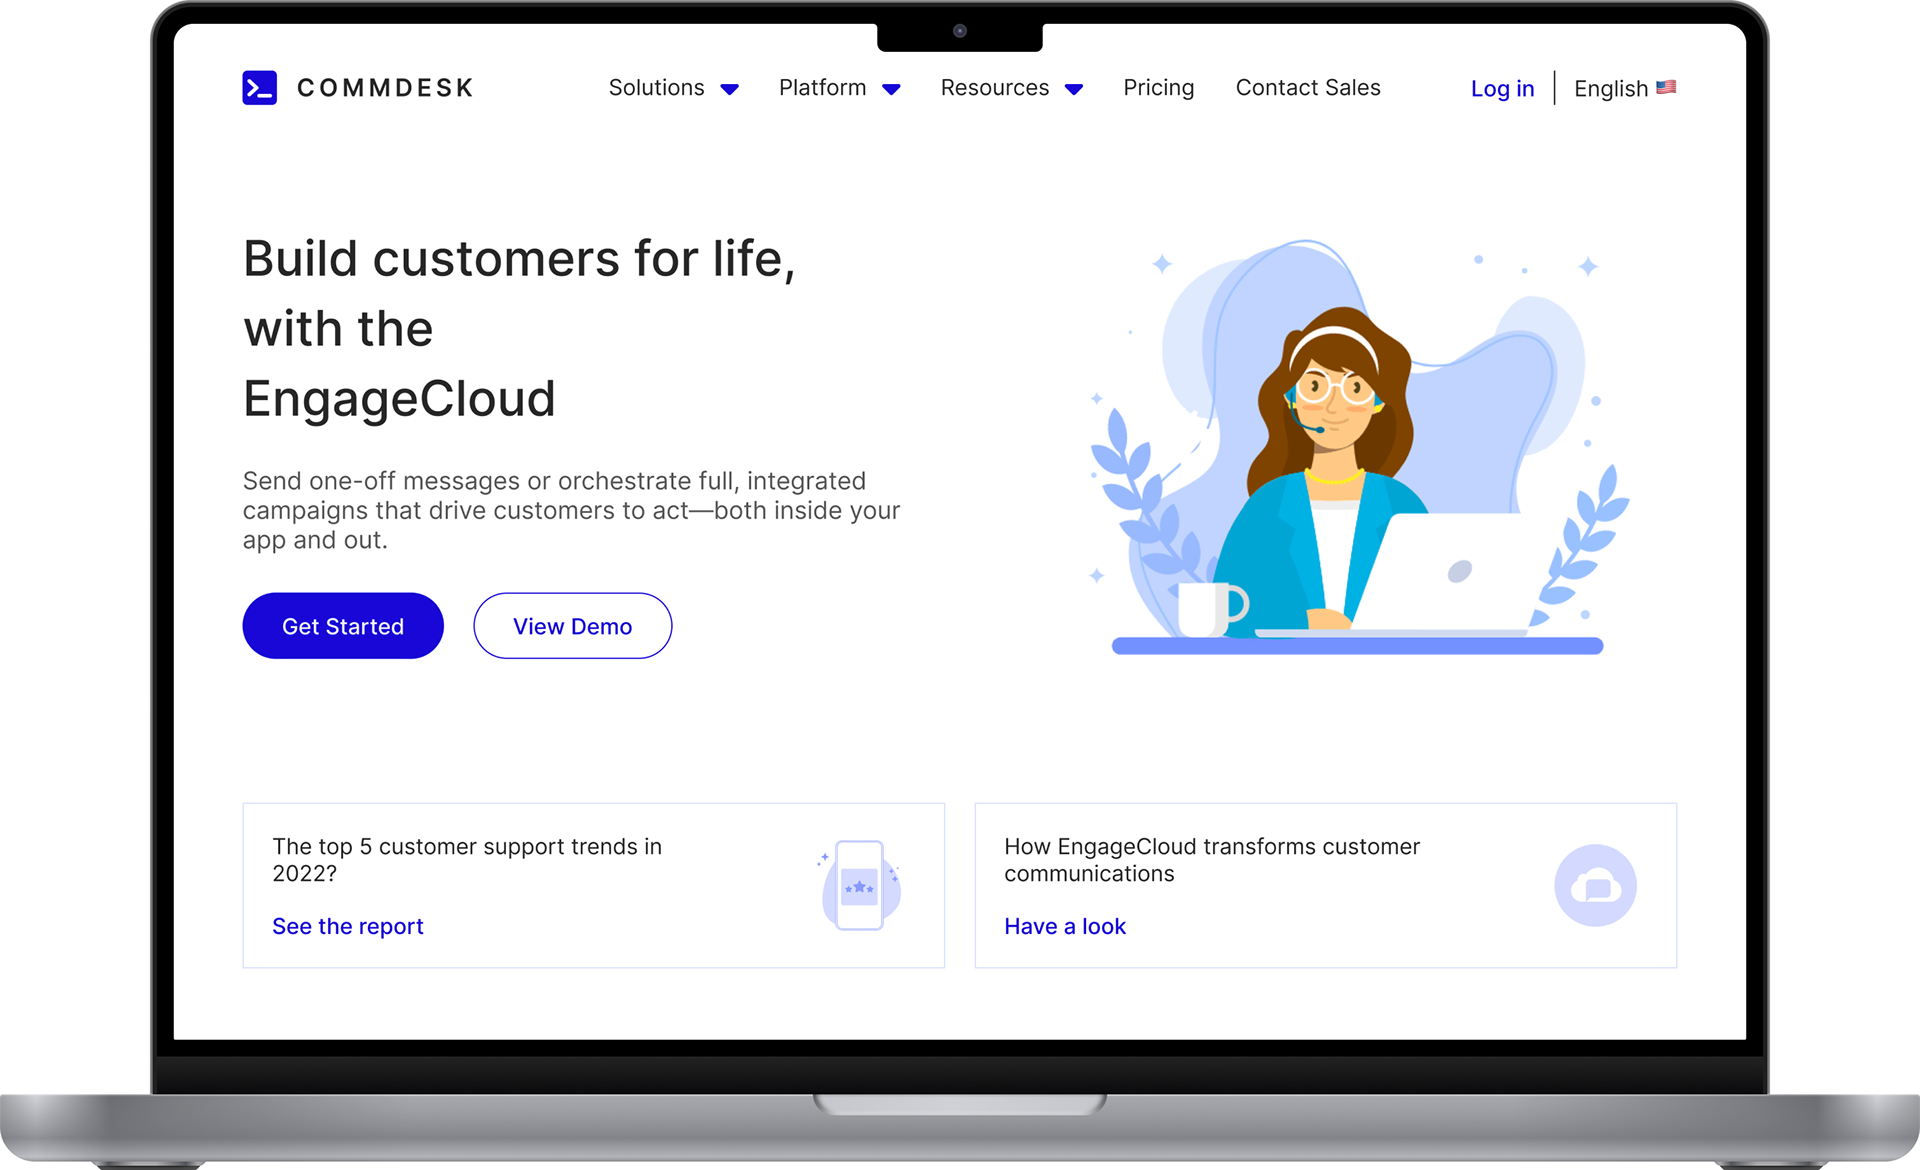The image size is (1920, 1170).
Task: Open the Resources menu
Action: 995,88
